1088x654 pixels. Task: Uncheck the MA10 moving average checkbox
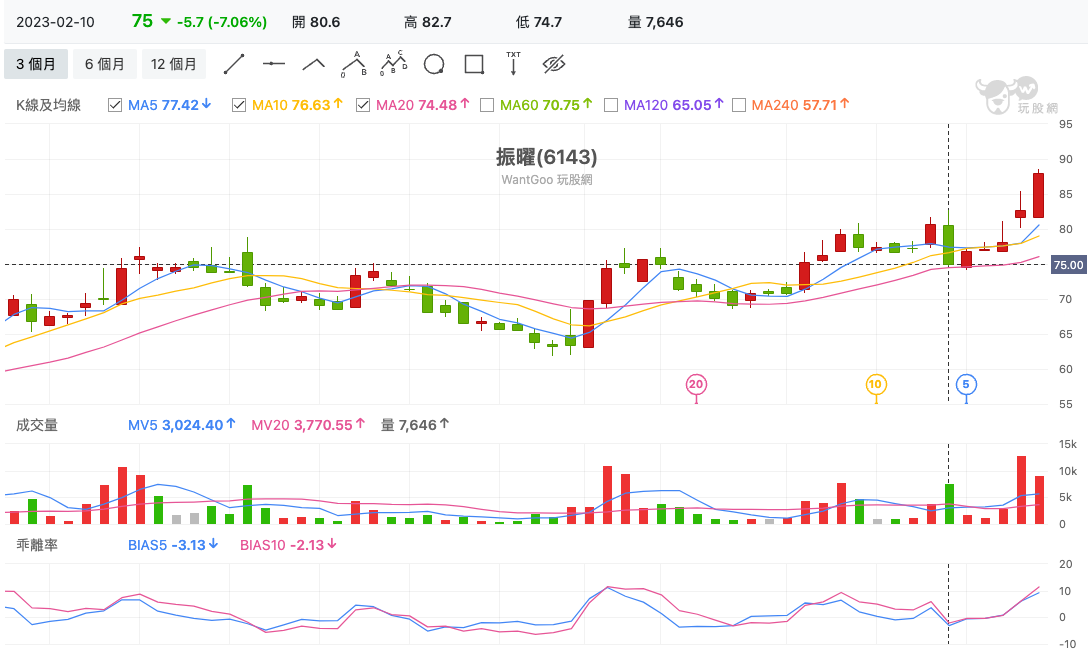(x=239, y=105)
